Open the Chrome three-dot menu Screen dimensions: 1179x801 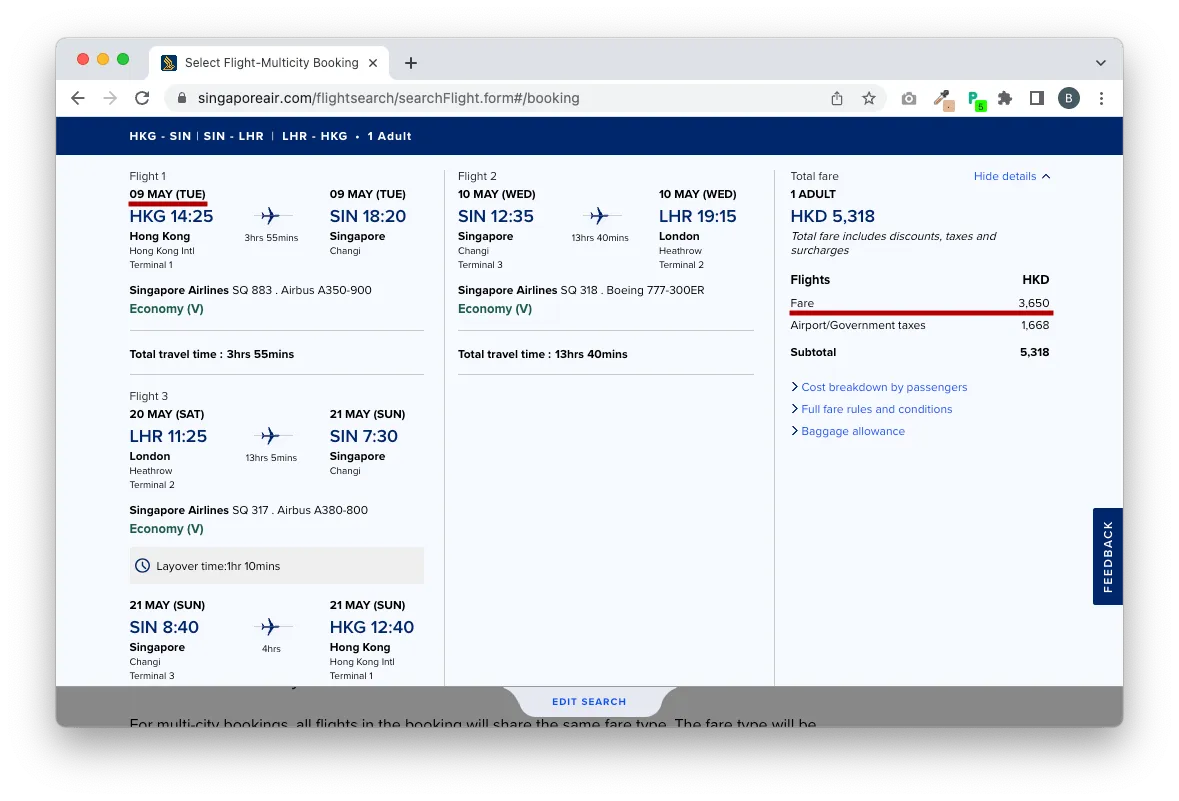[x=1102, y=98]
